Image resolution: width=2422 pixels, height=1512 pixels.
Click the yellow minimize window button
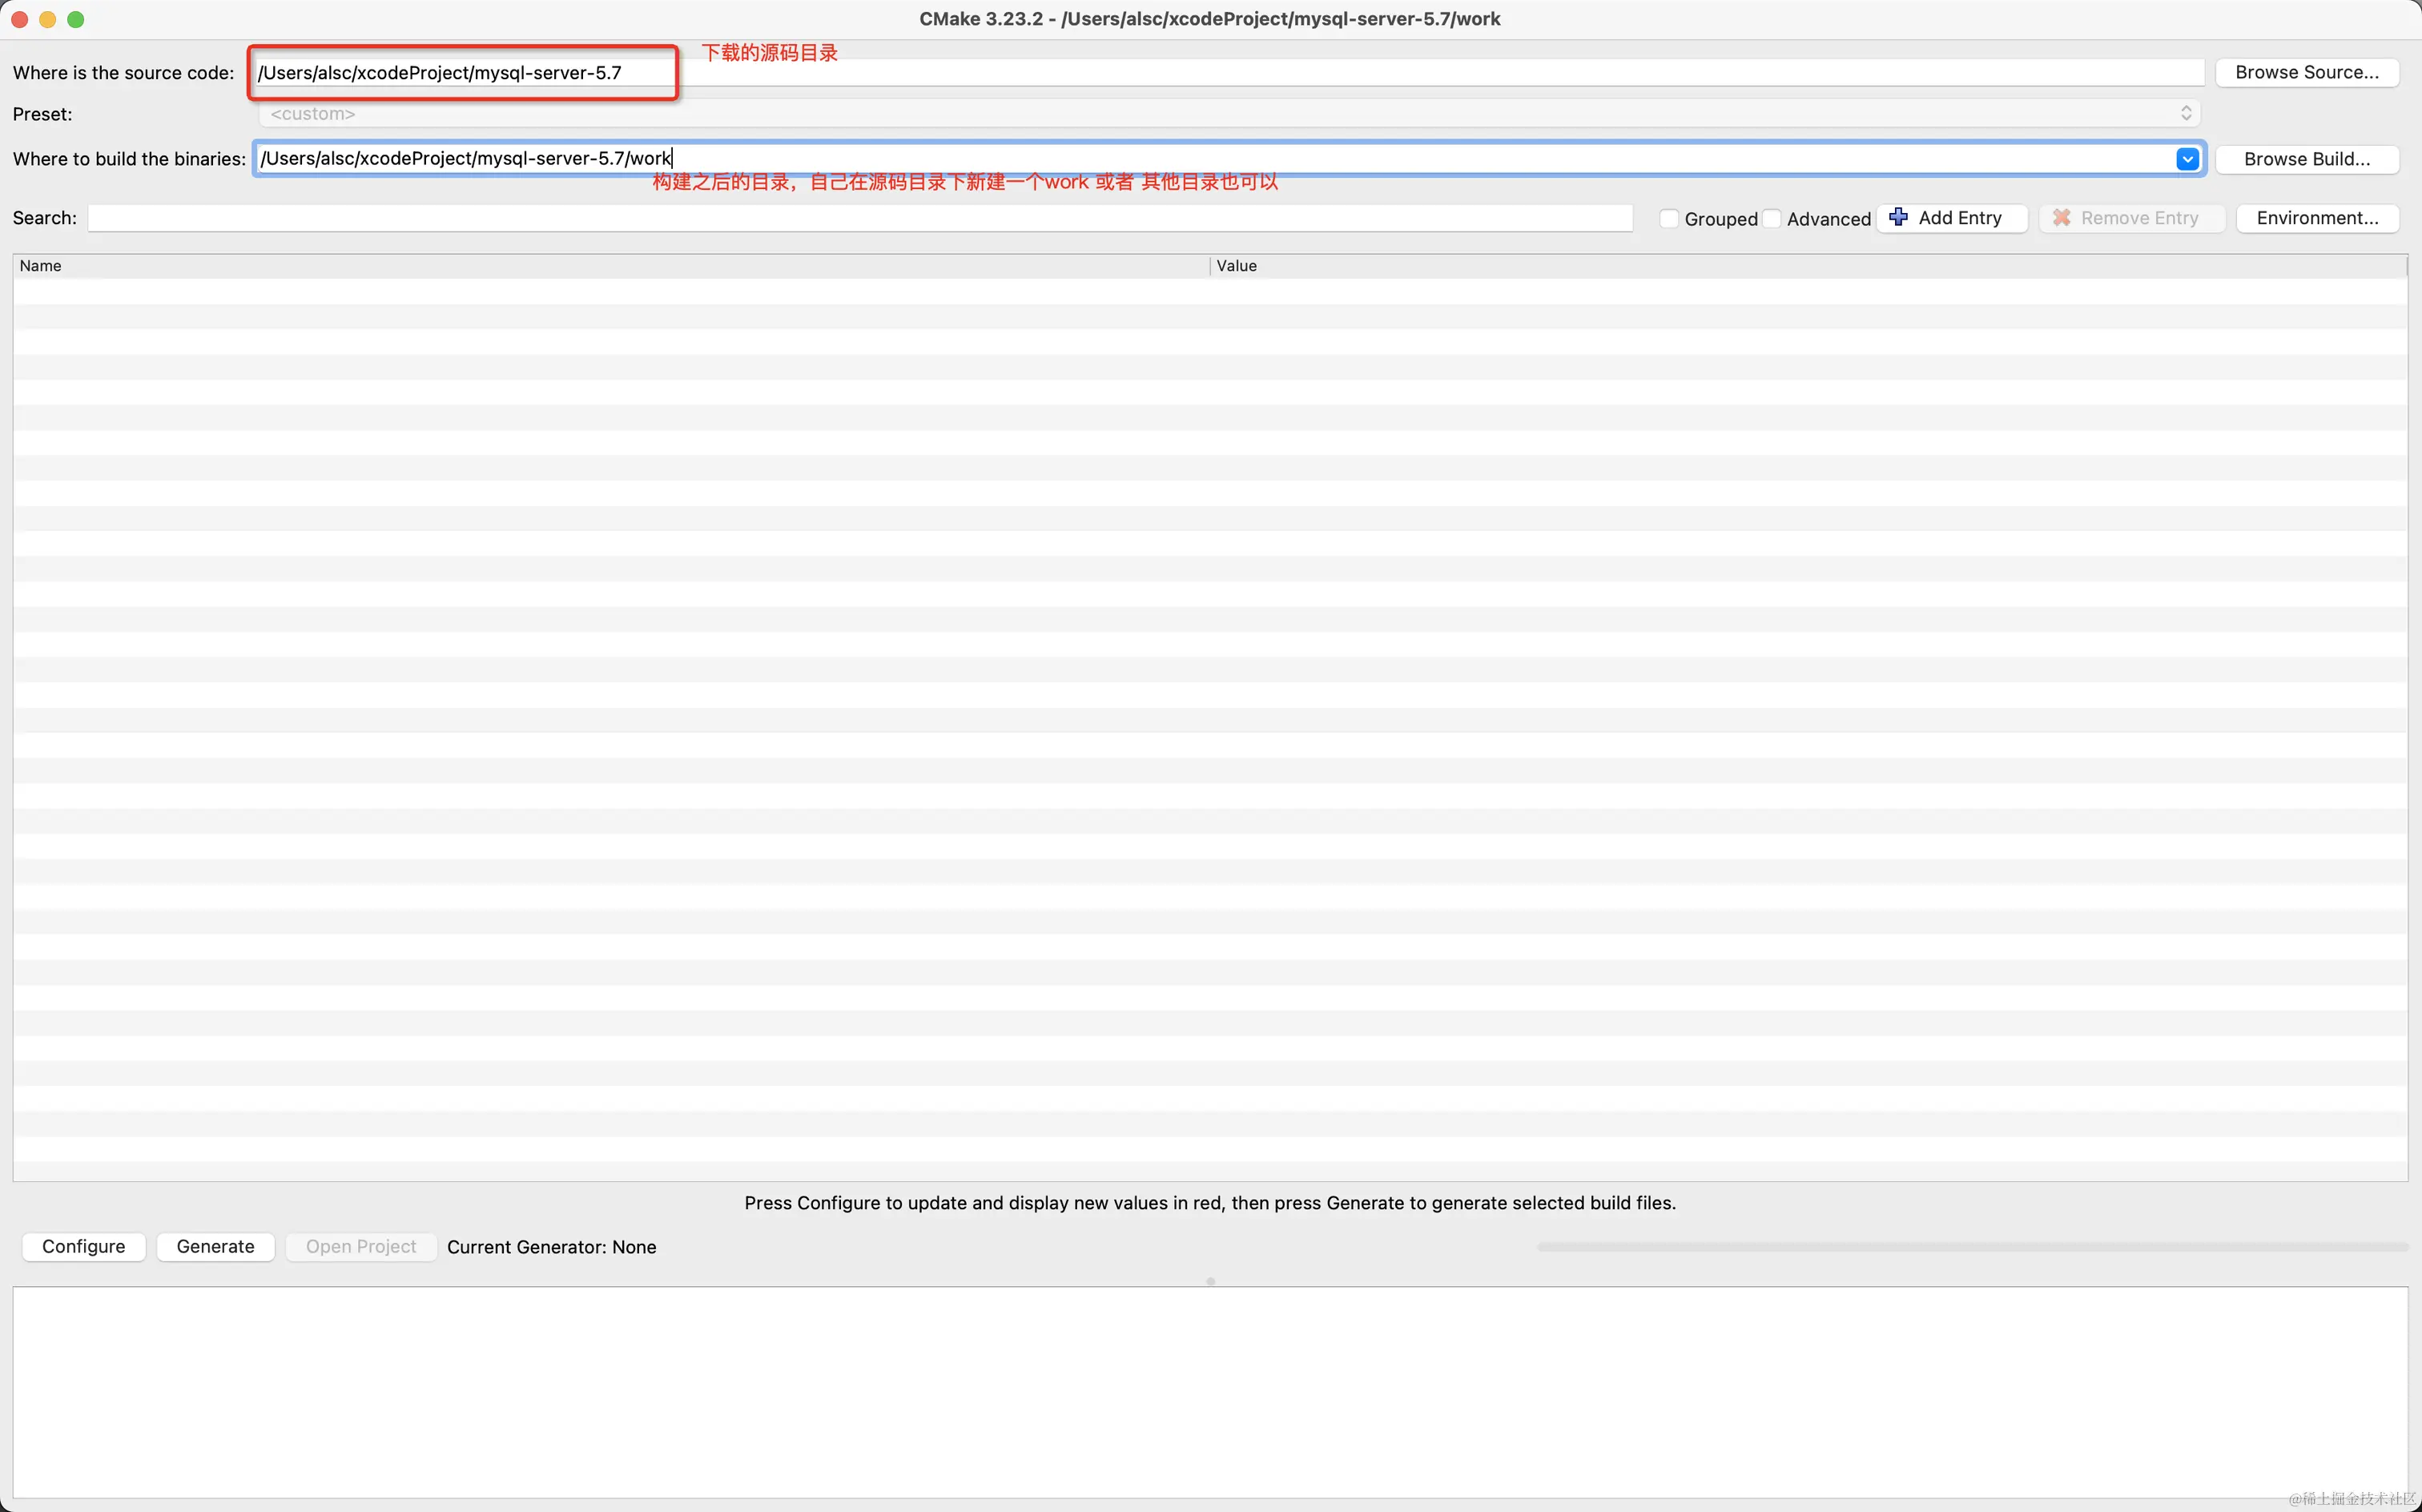click(47, 19)
